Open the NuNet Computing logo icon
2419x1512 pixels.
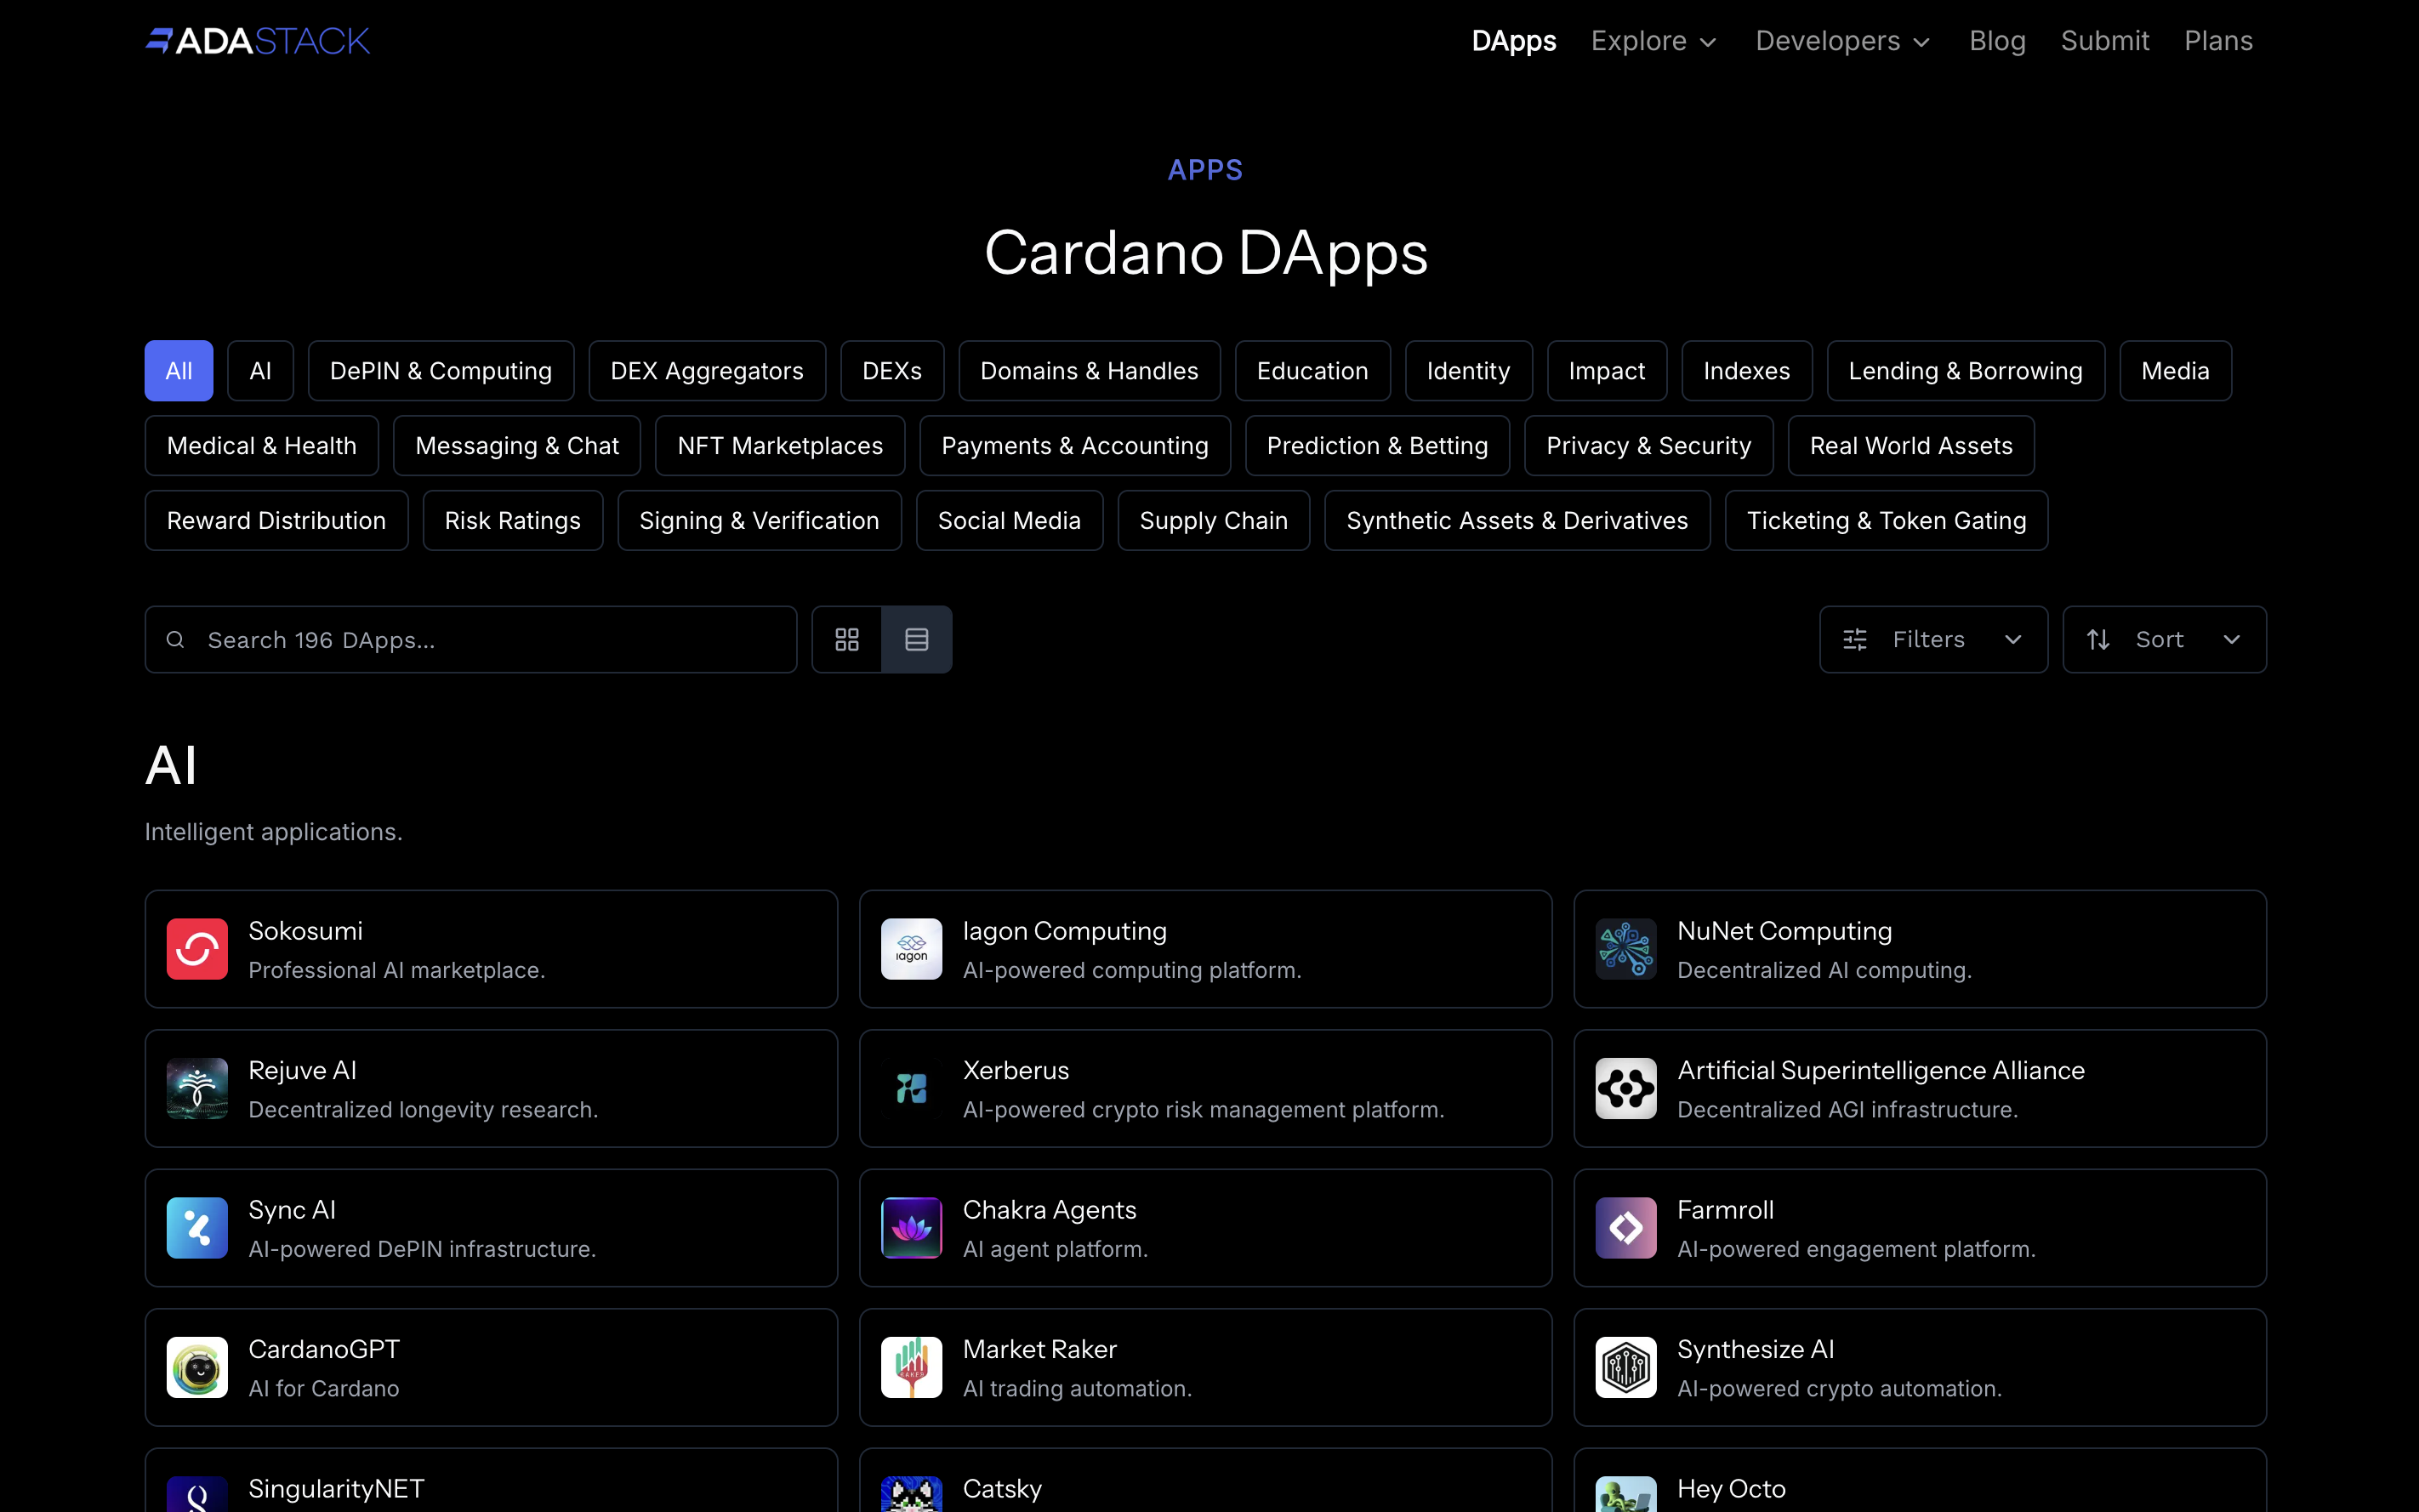[x=1626, y=949]
